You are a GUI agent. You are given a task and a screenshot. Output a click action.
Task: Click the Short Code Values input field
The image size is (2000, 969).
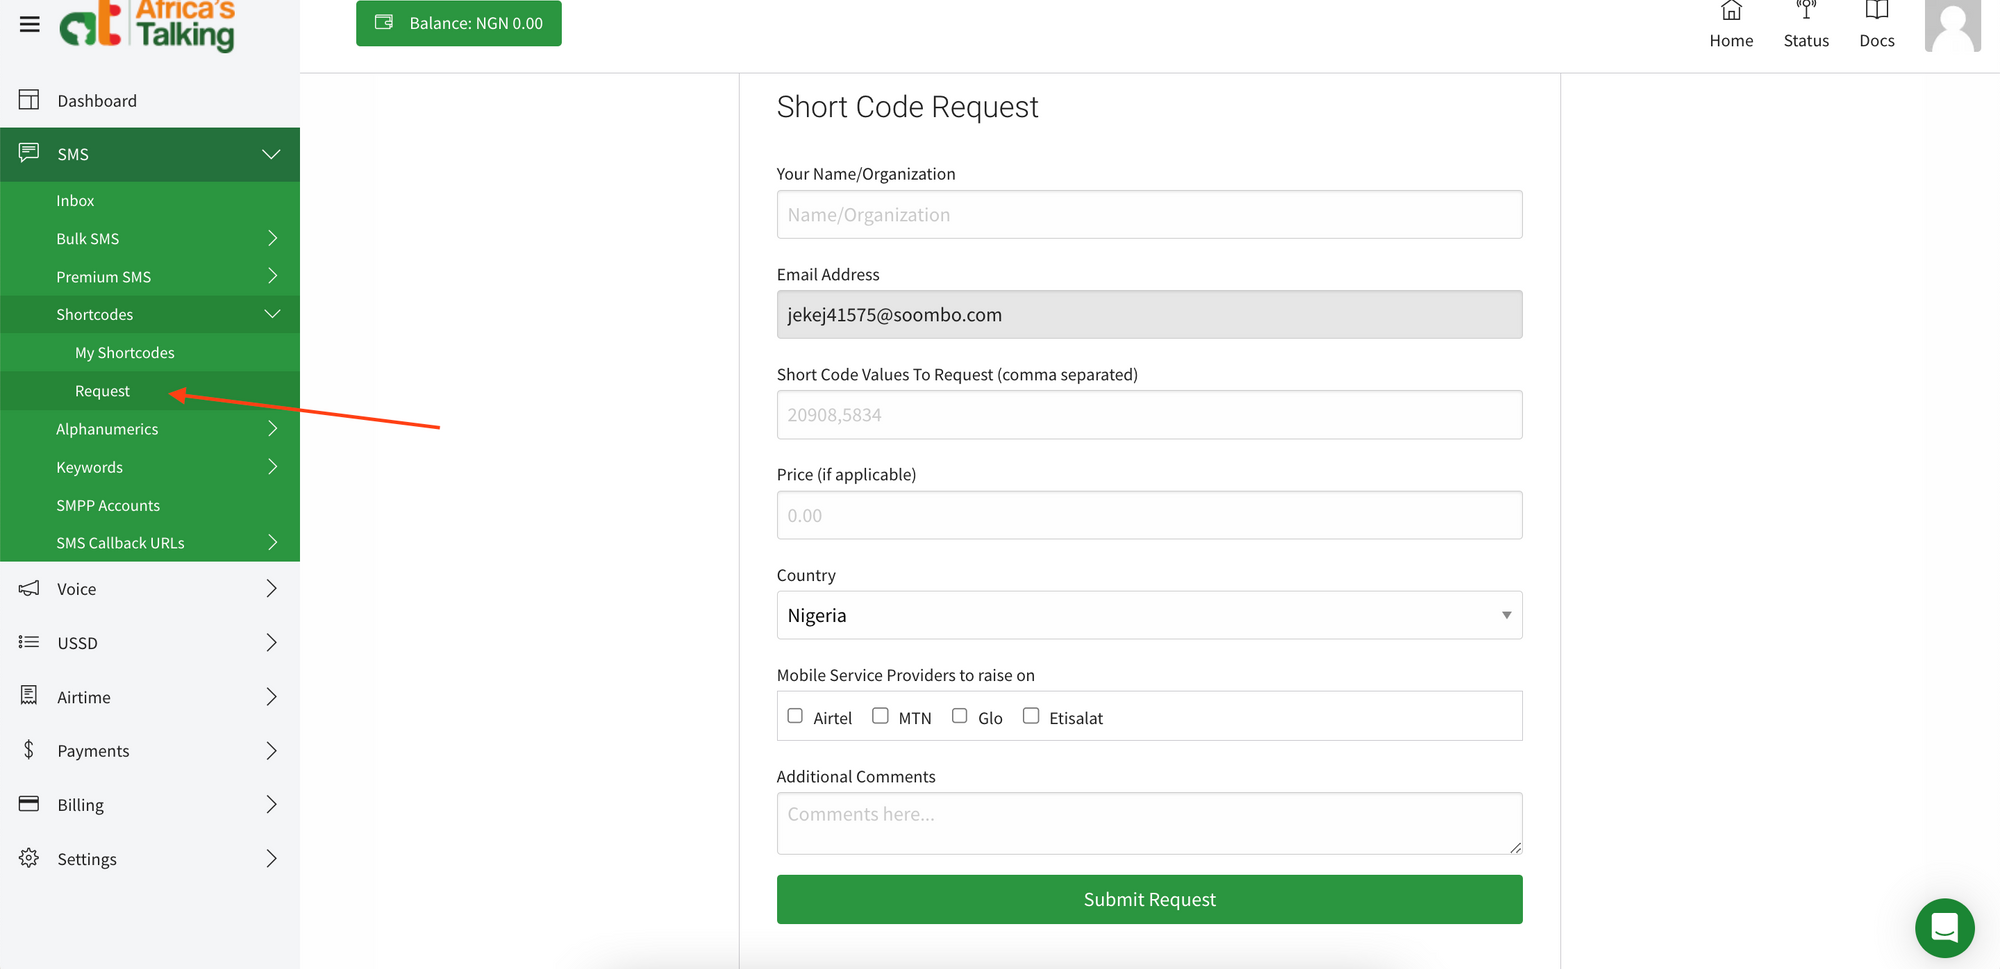(x=1148, y=414)
